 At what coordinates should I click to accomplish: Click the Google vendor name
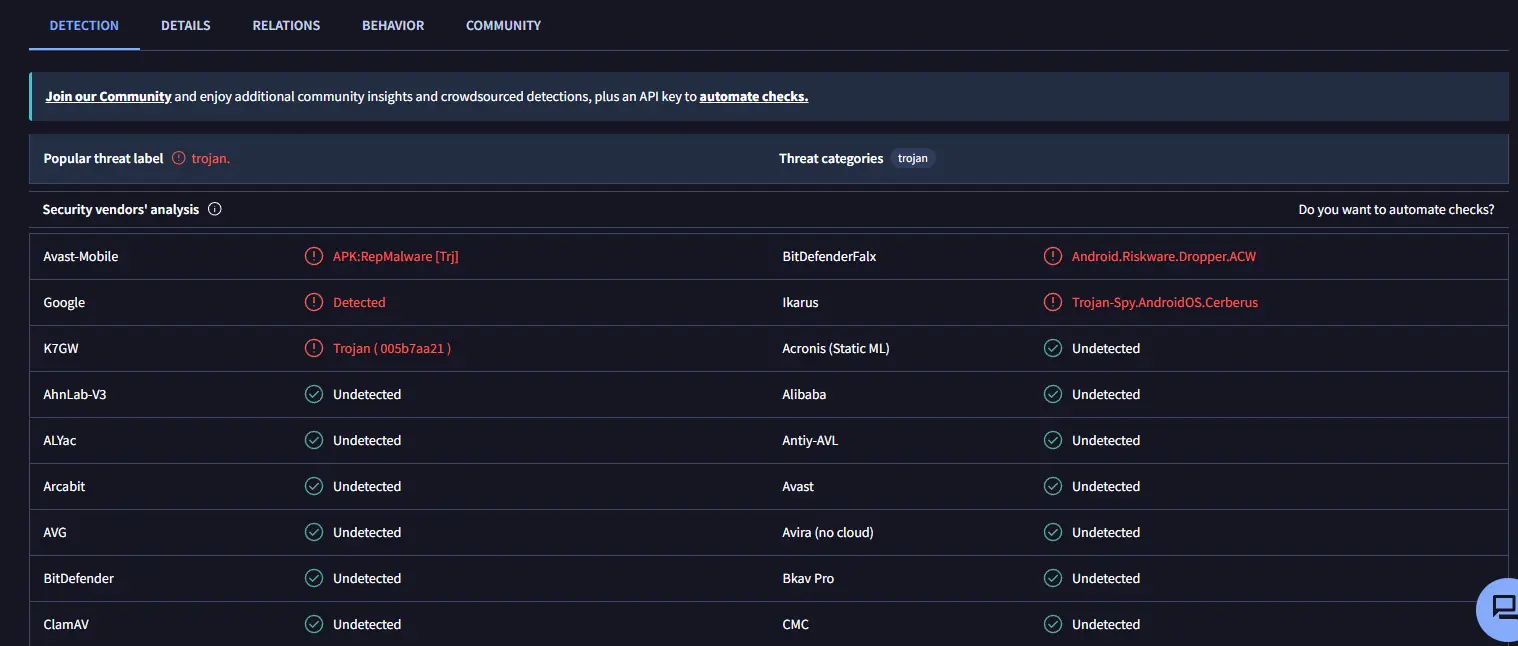click(x=64, y=302)
